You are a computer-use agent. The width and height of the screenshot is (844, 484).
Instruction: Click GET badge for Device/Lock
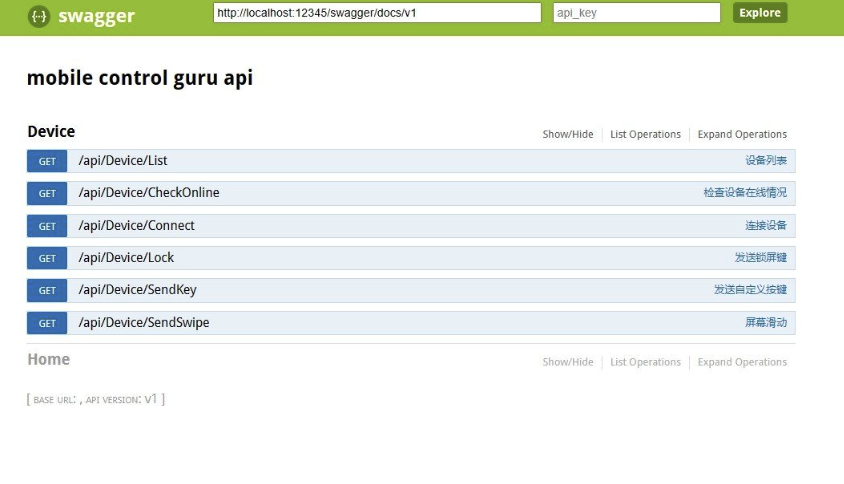[x=47, y=258]
